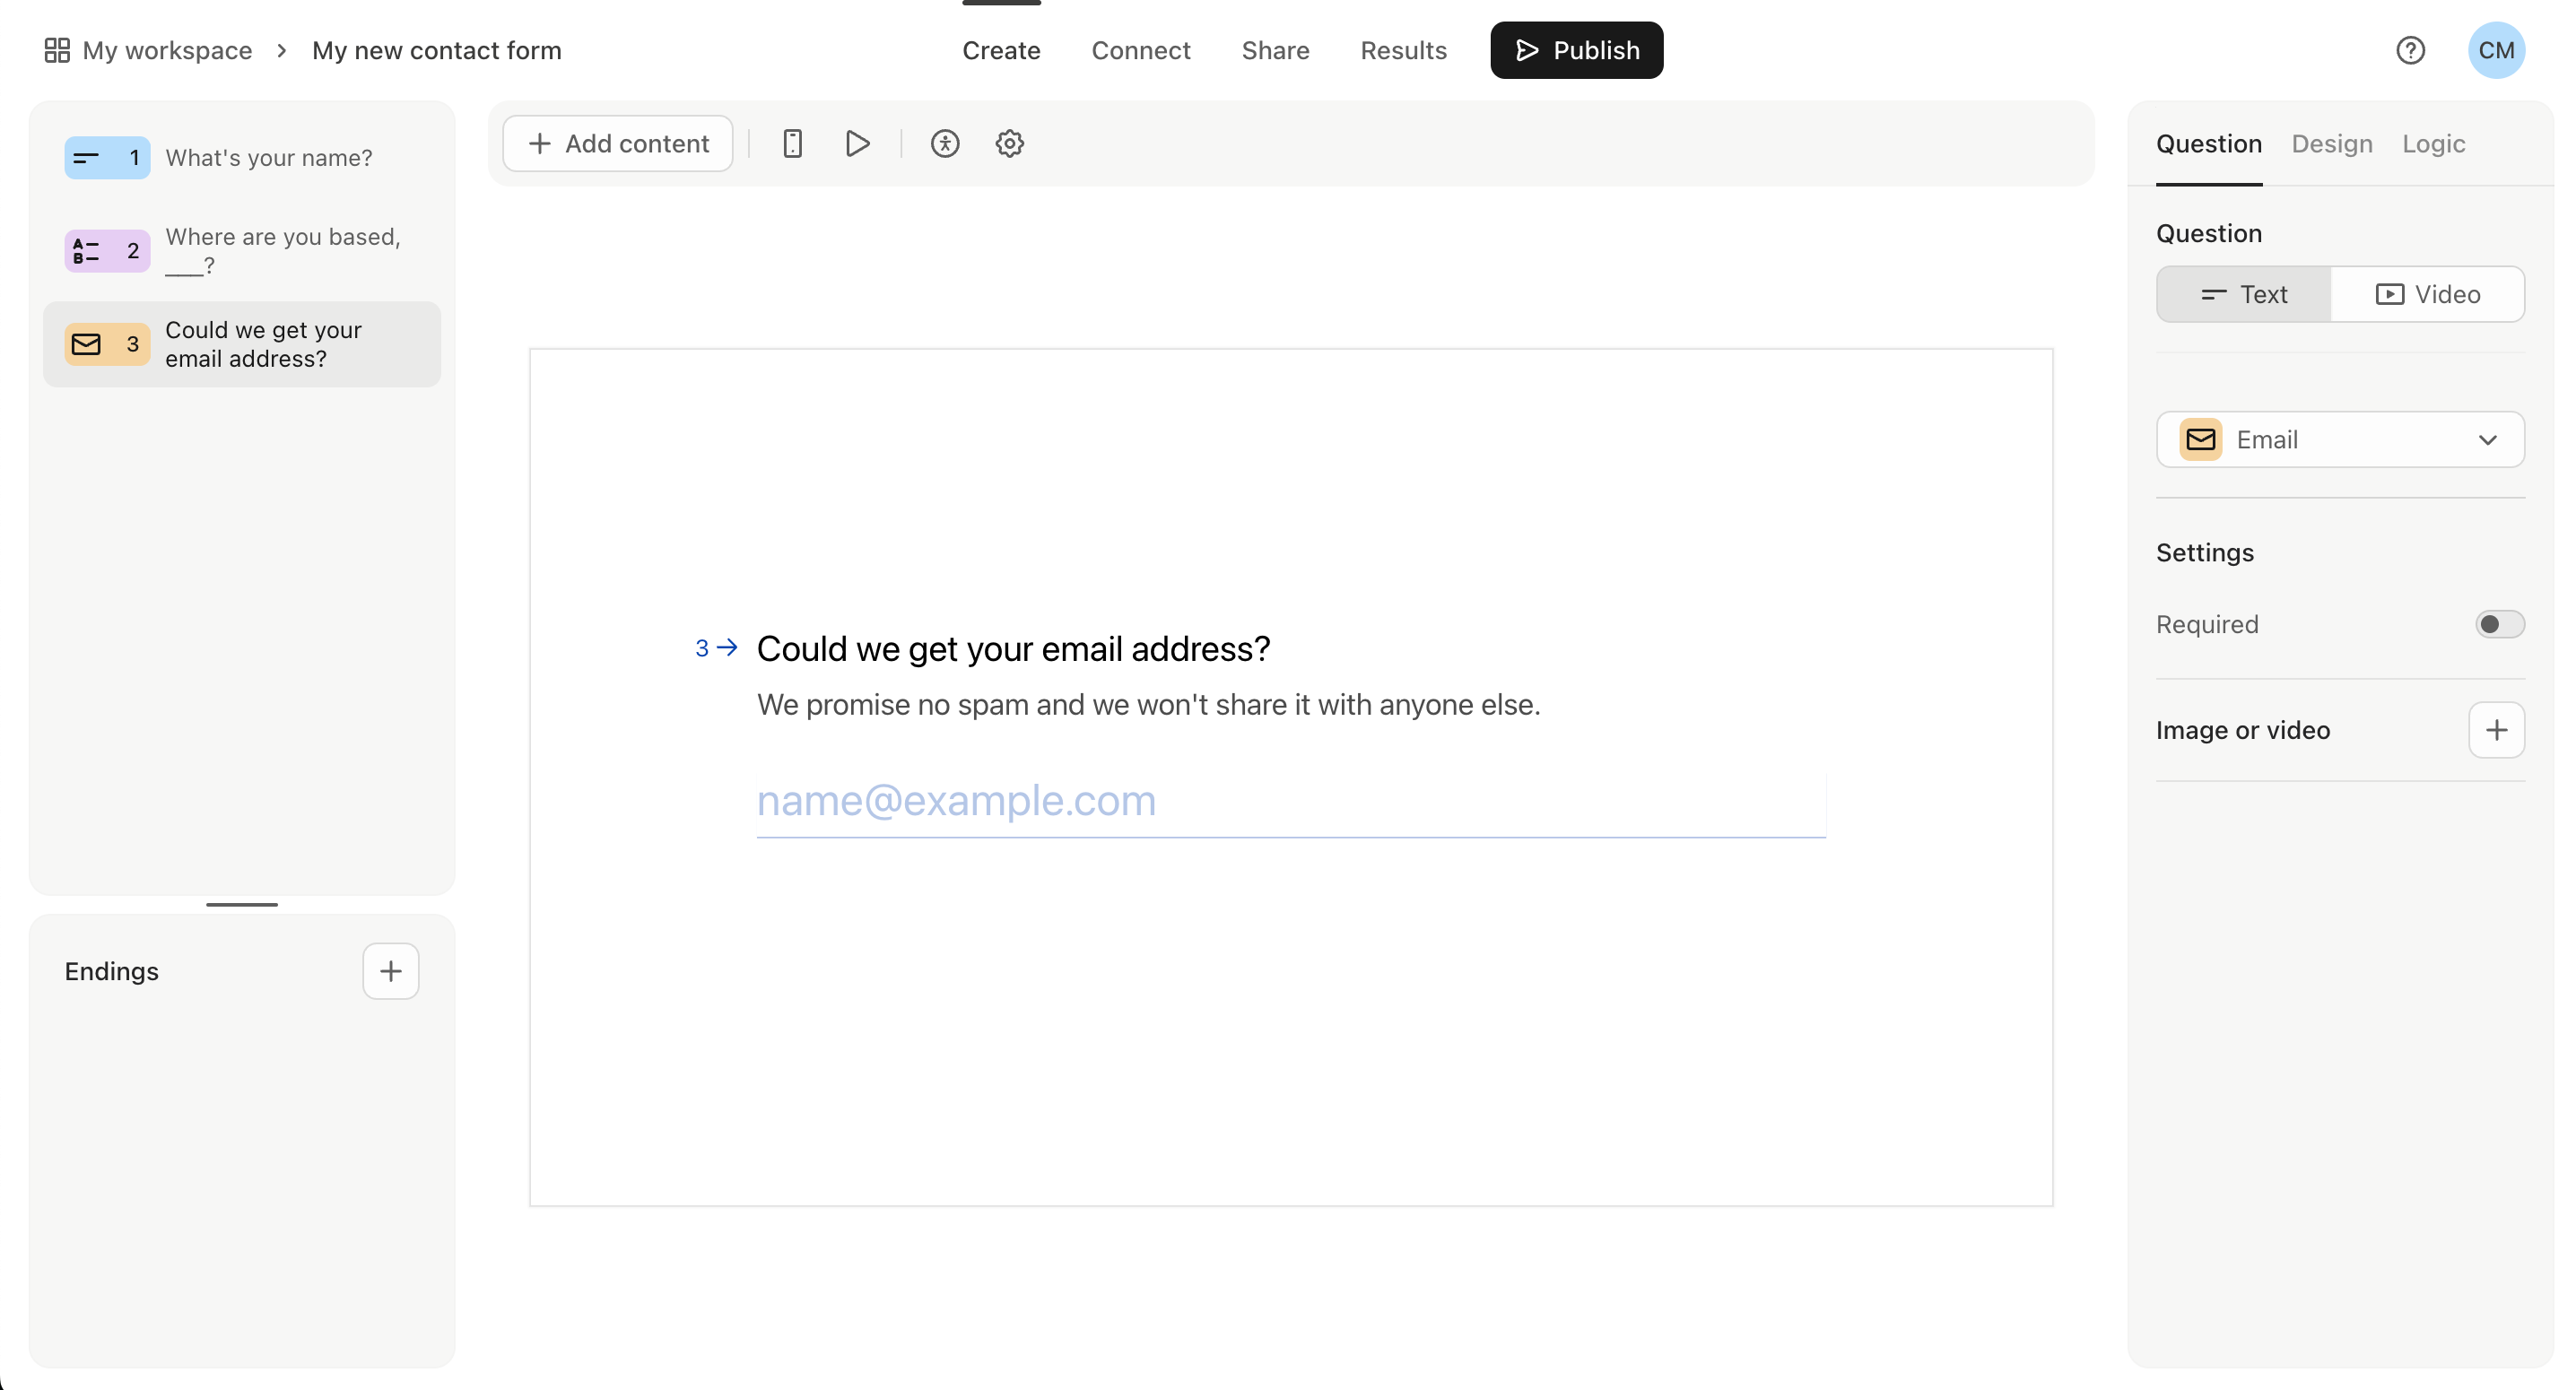Add an image or video to the question
This screenshot has height=1390, width=2576.
point(2496,730)
